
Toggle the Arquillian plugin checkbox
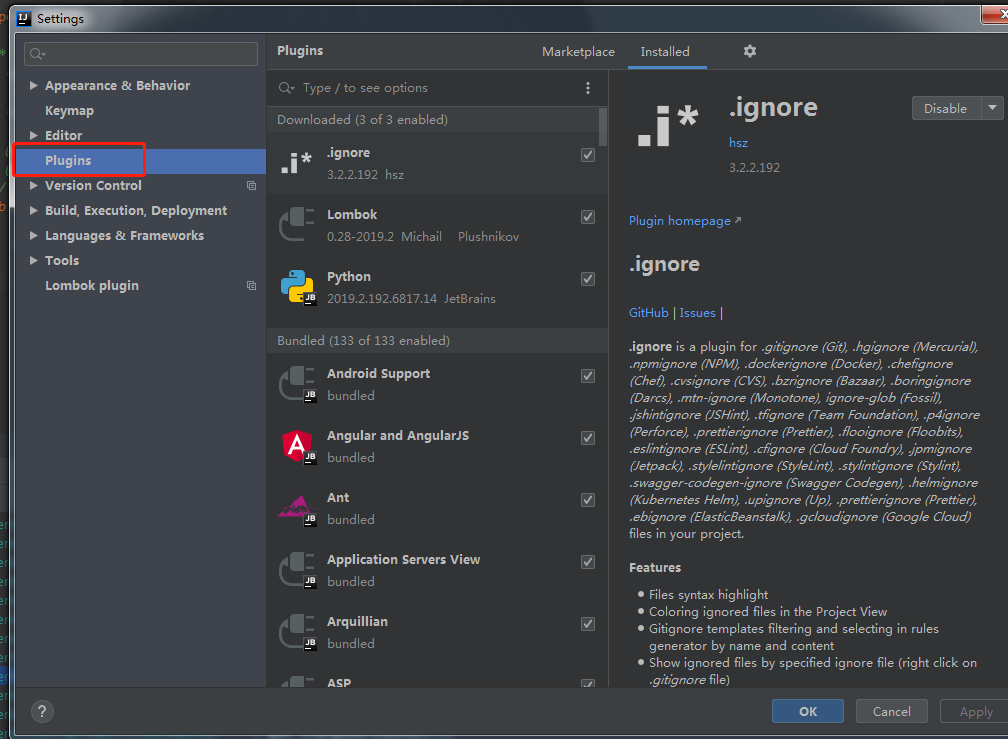tap(587, 624)
